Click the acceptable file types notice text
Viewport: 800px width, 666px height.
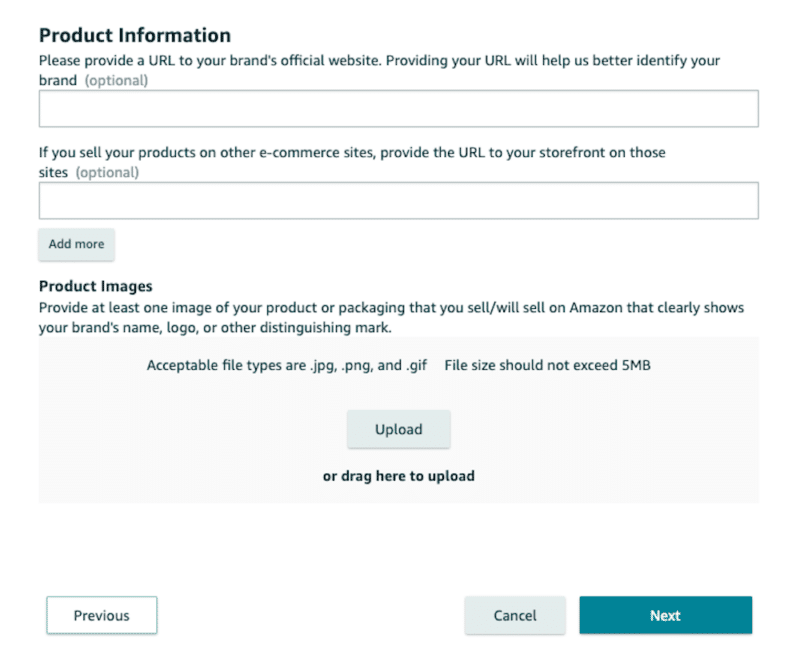(x=286, y=365)
